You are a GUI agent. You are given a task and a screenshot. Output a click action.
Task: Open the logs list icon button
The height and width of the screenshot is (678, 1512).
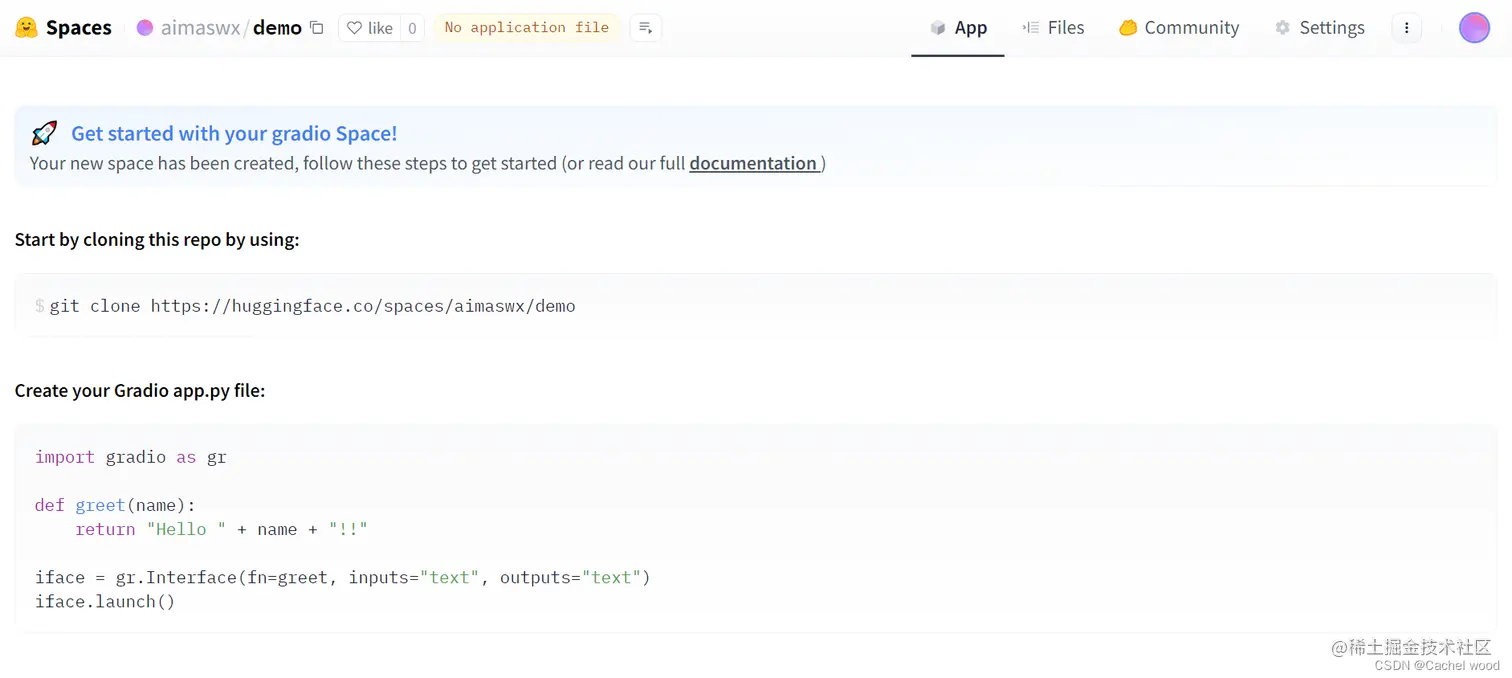coord(646,28)
